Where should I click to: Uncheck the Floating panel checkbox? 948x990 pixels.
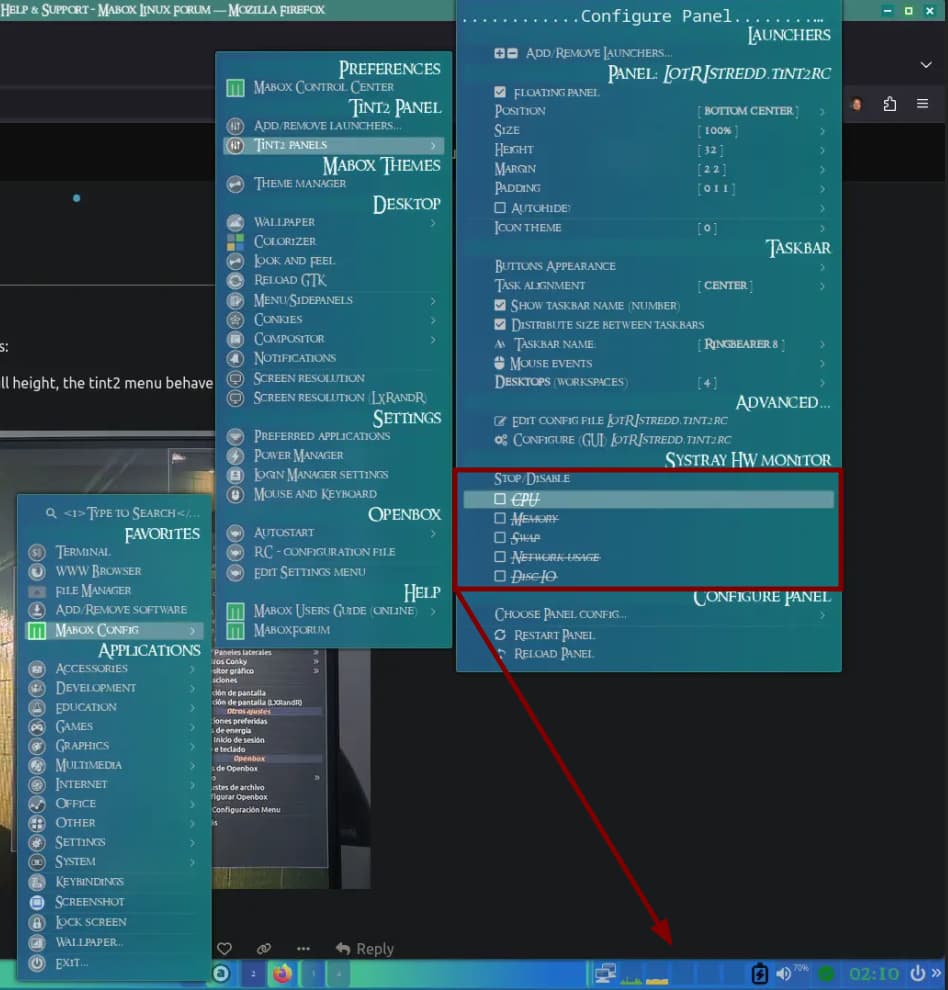(x=501, y=92)
